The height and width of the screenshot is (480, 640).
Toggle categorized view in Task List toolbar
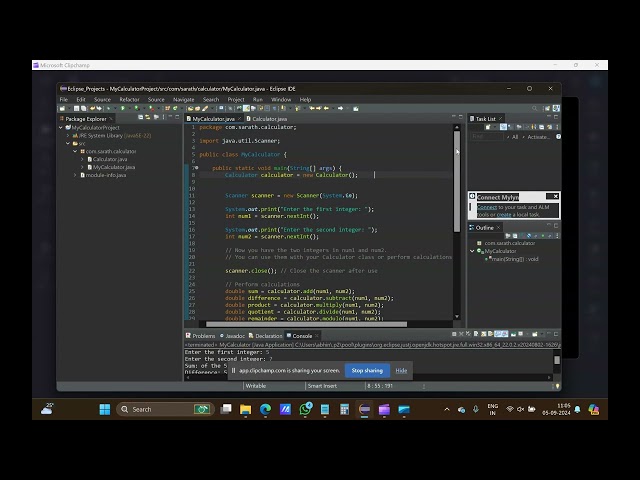[x=504, y=127]
